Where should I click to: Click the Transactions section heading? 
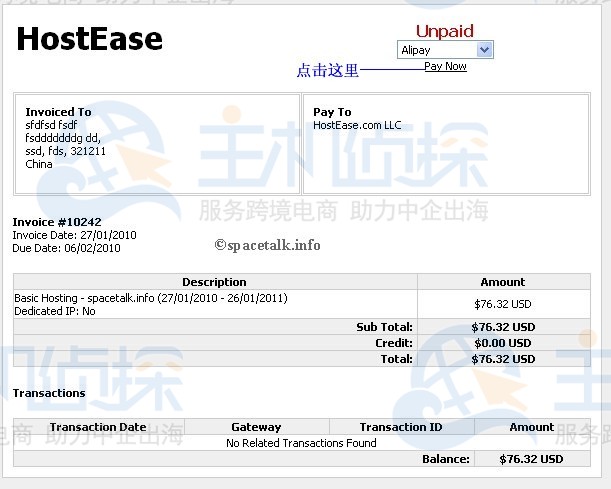(49, 393)
